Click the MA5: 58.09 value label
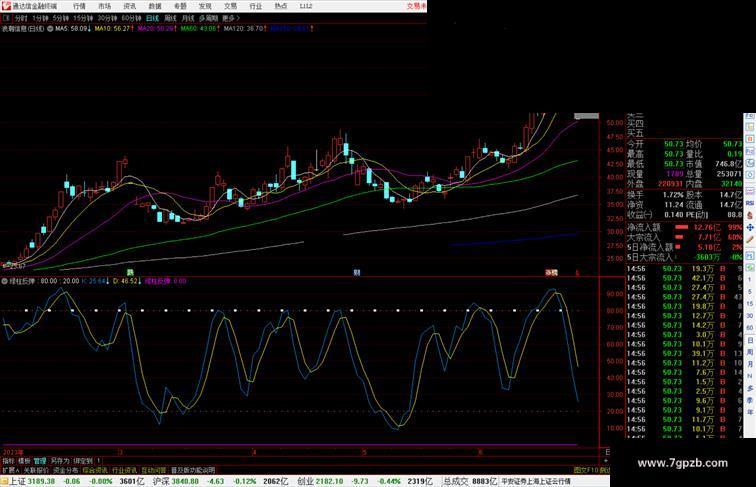The height and width of the screenshot is (487, 756). 73,29
